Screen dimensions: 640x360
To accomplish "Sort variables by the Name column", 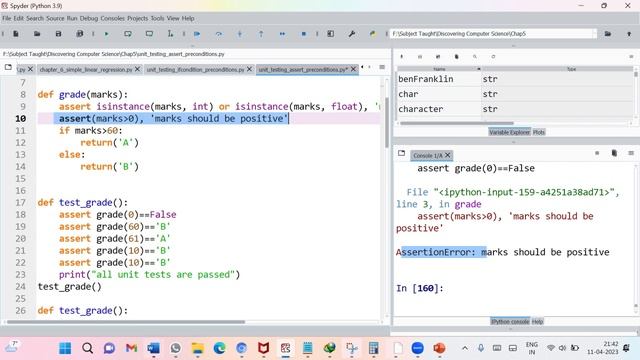I will [x=439, y=69].
